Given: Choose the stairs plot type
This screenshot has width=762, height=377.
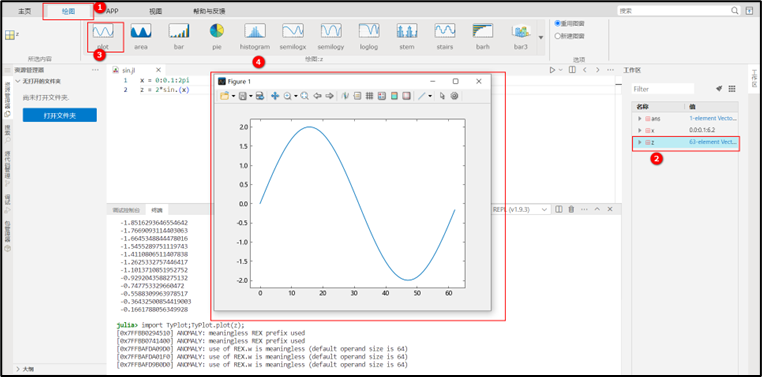Looking at the screenshot, I should 445,36.
